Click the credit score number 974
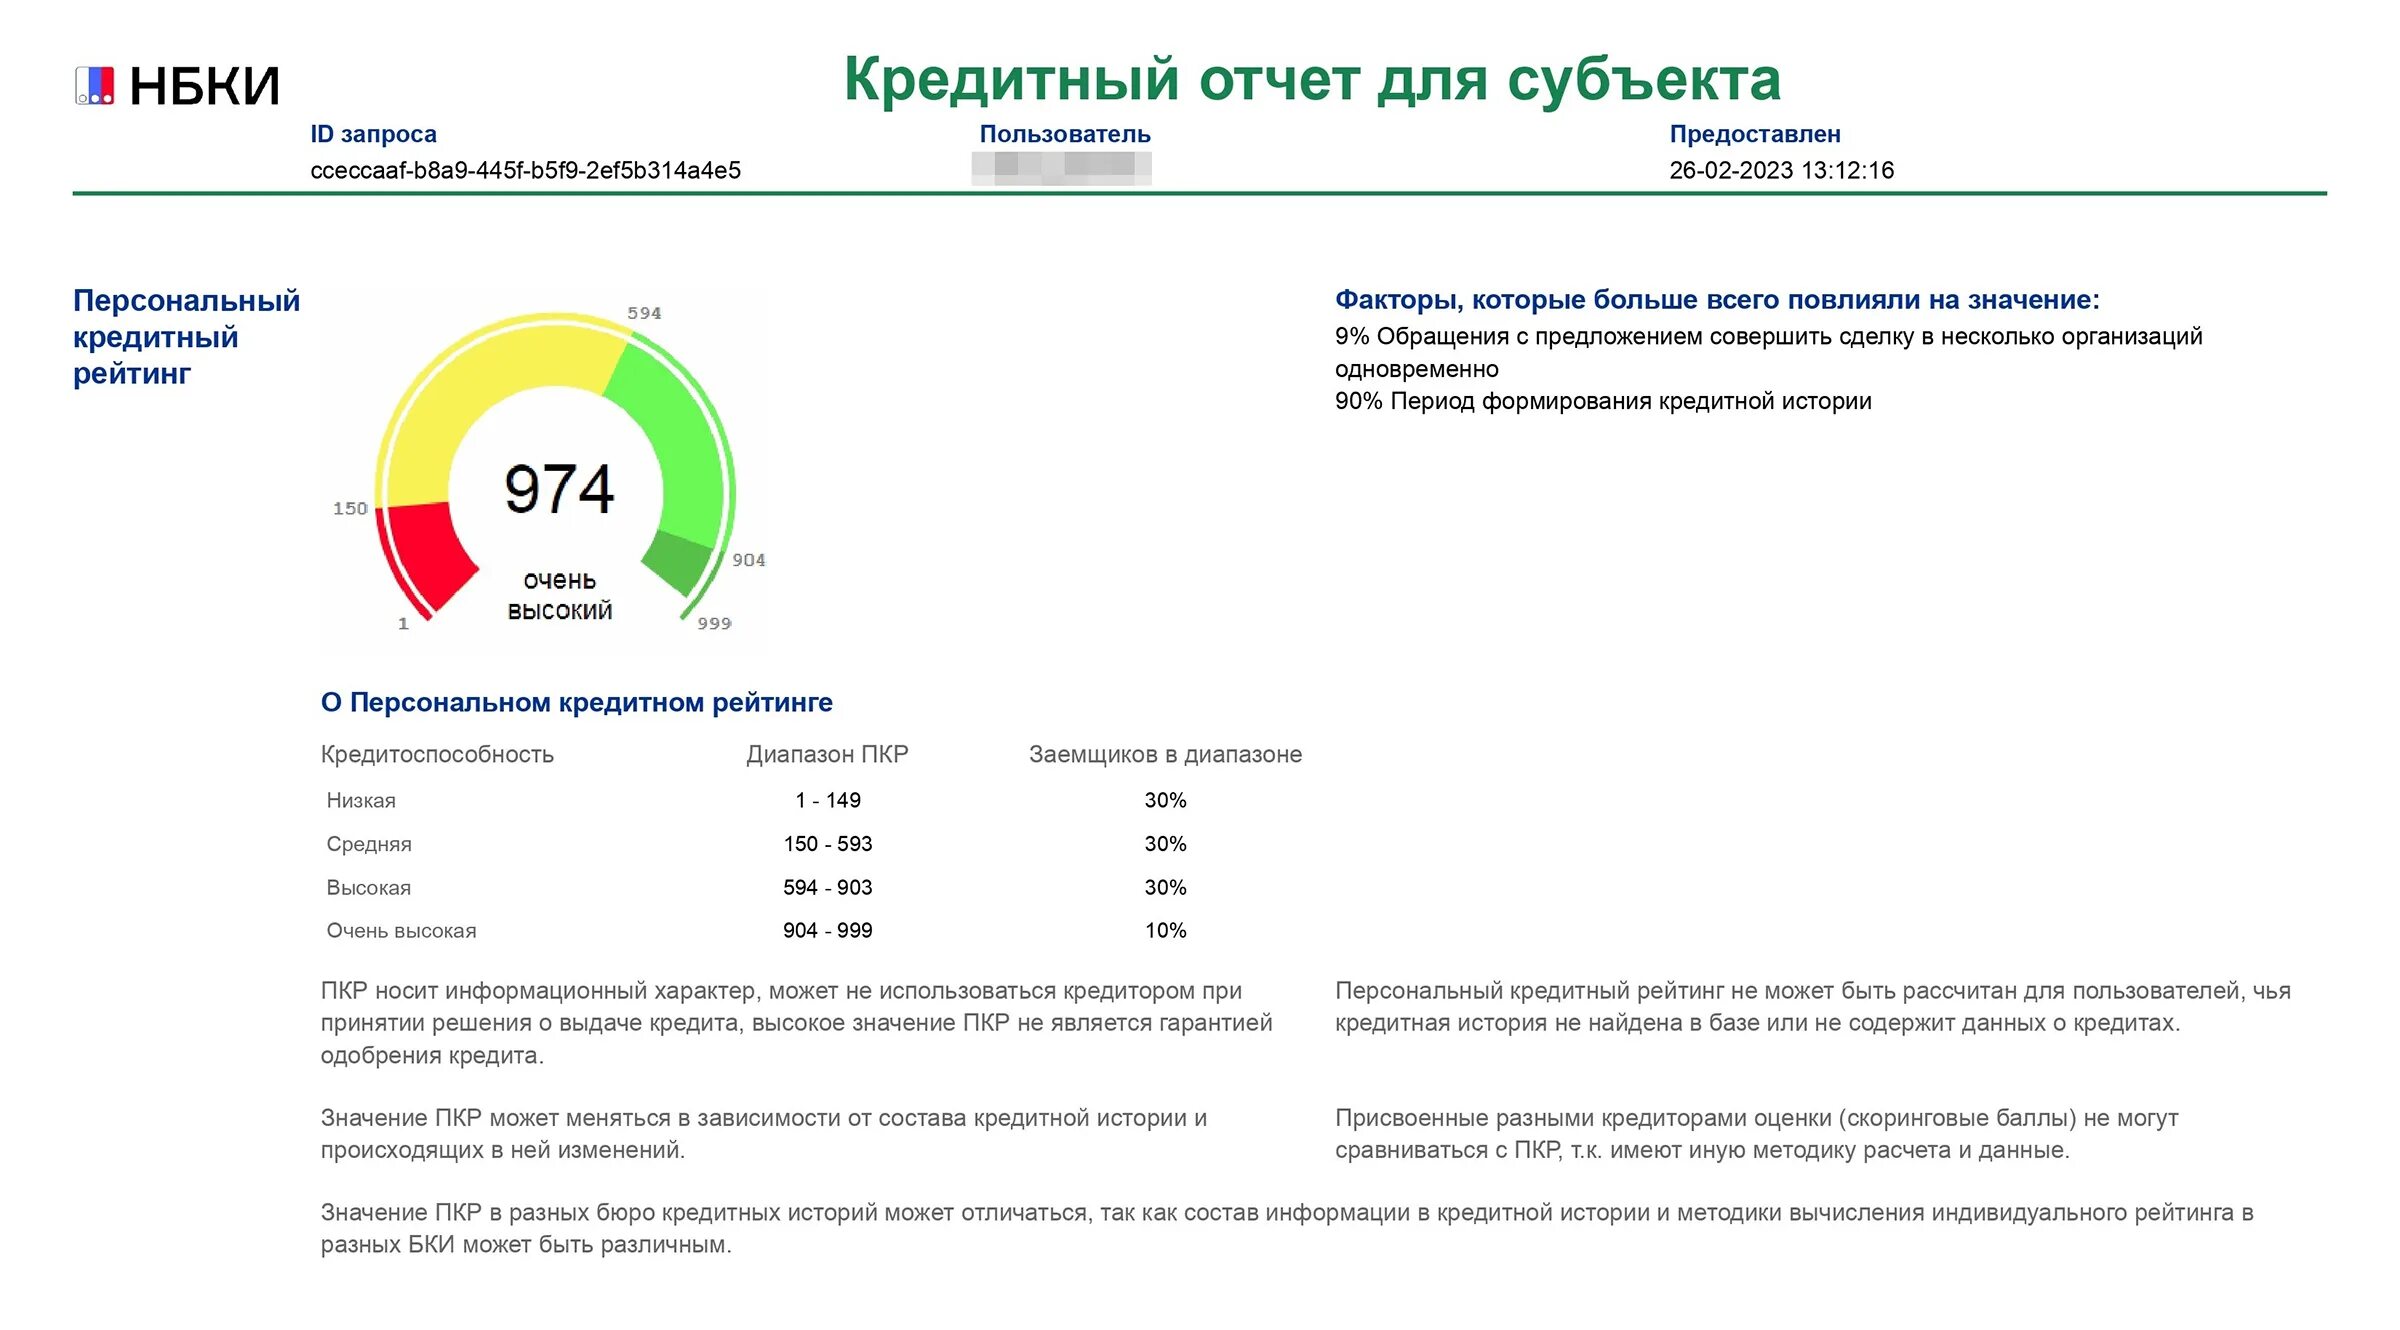 pyautogui.click(x=559, y=490)
